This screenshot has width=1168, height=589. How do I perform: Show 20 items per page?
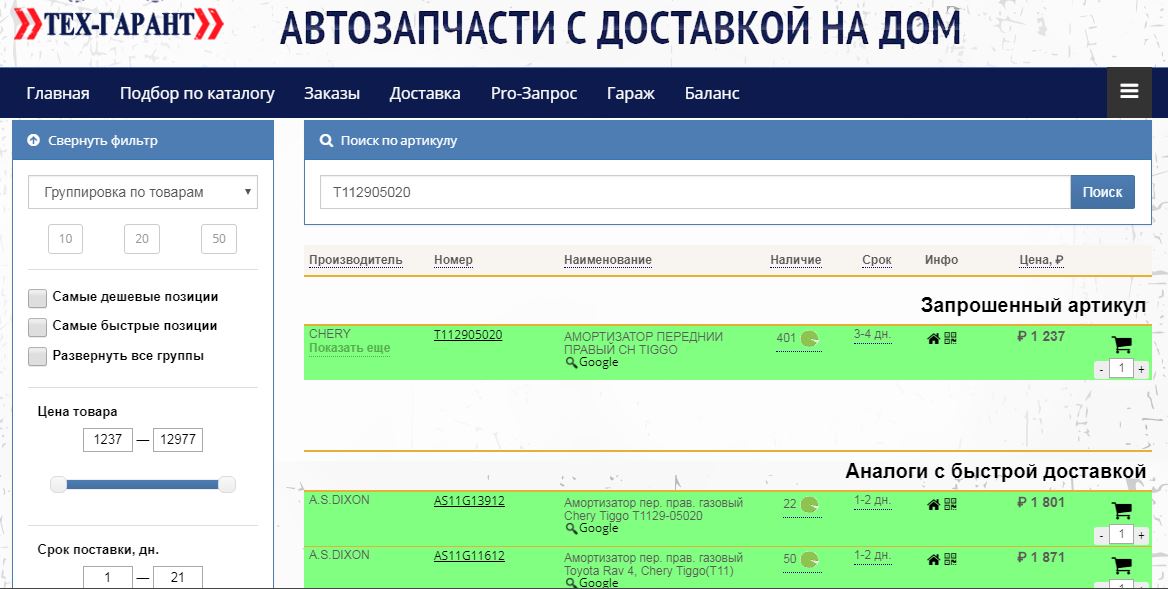pos(142,239)
